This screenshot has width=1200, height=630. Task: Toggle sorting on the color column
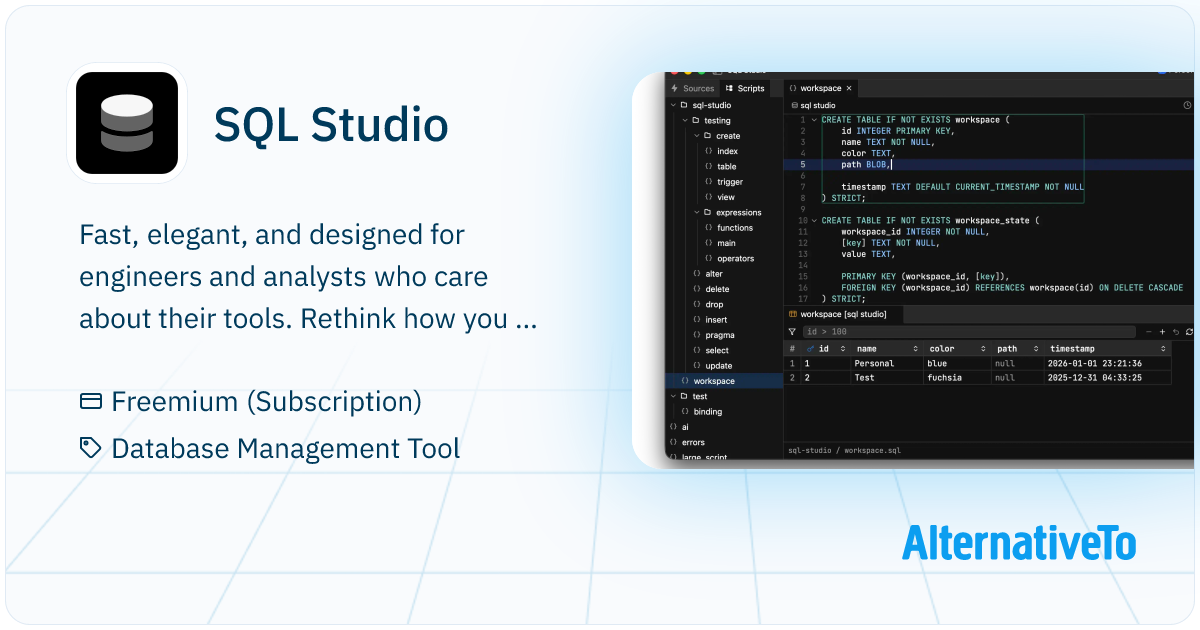[983, 348]
